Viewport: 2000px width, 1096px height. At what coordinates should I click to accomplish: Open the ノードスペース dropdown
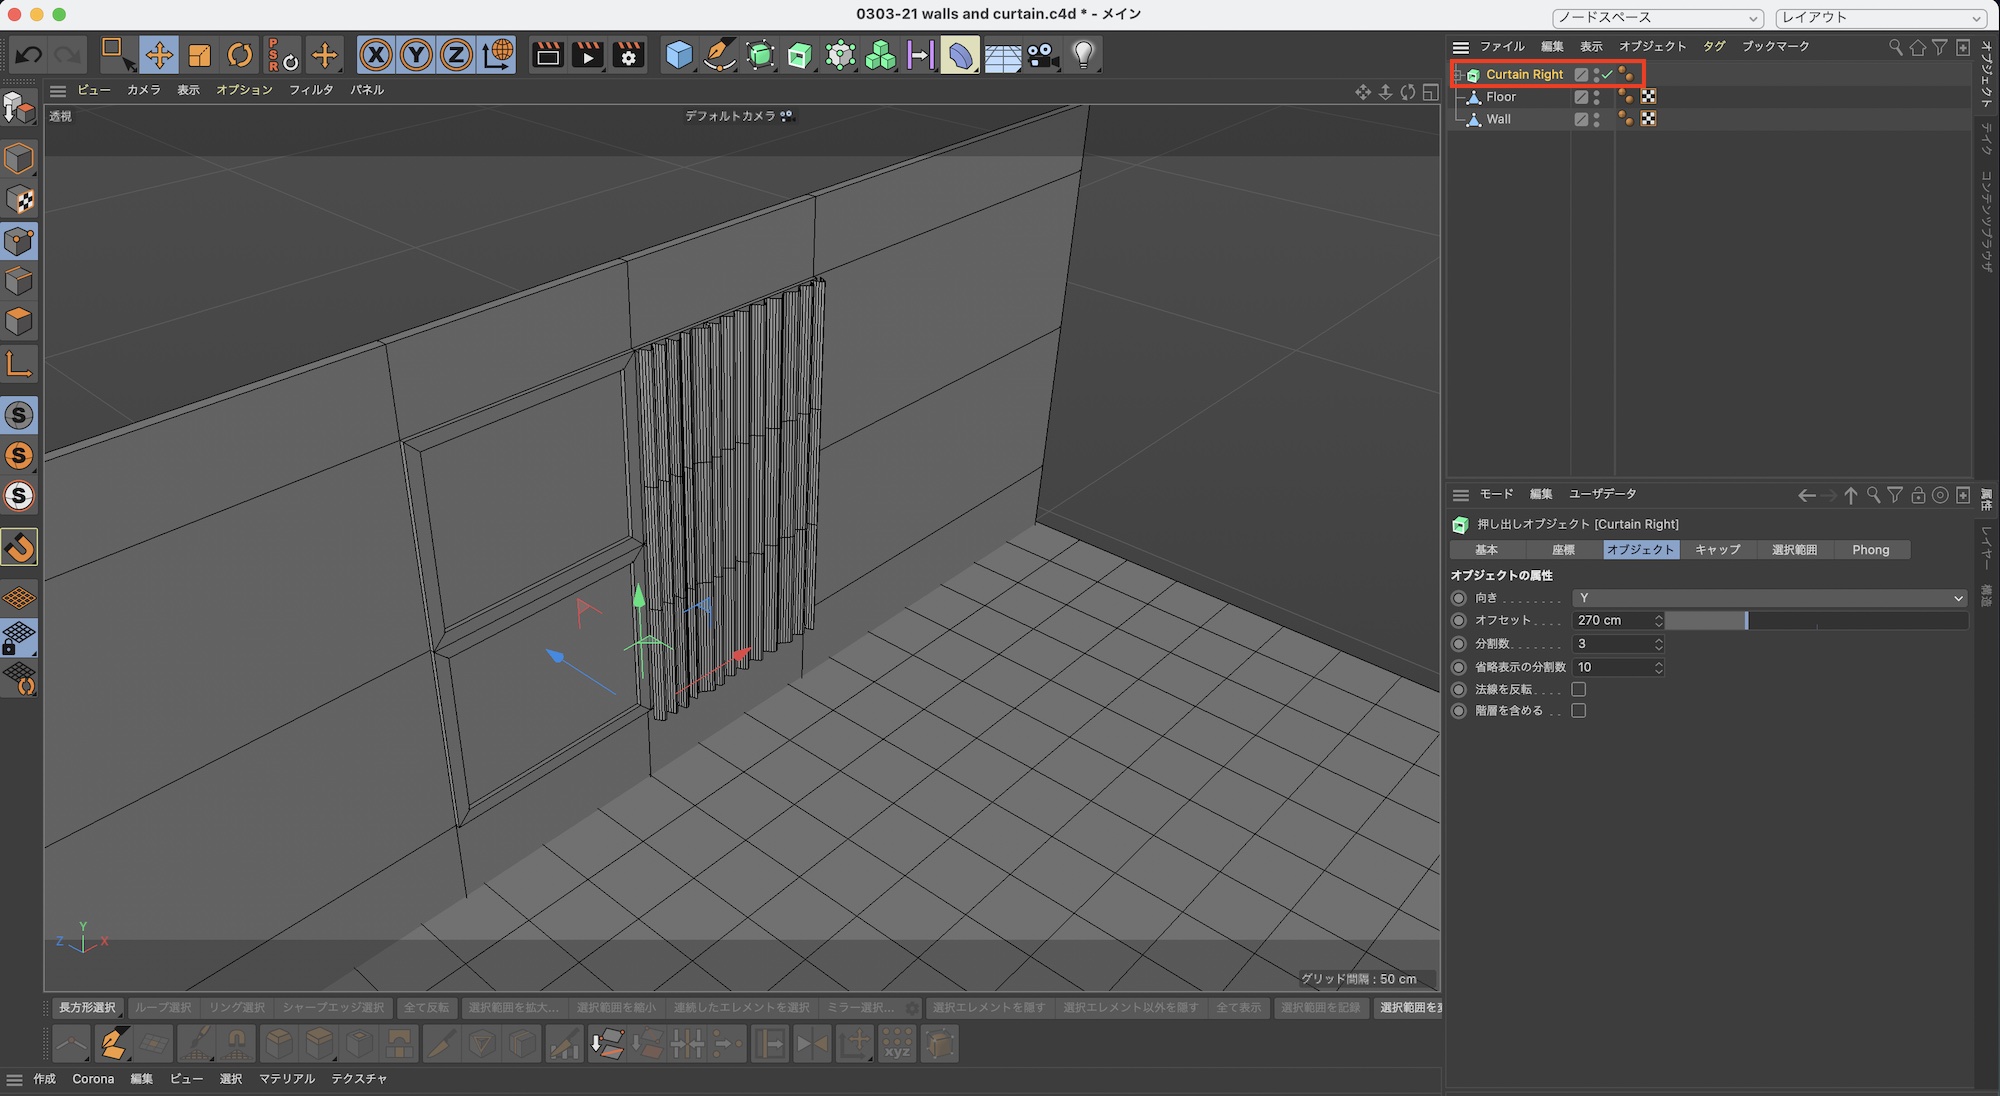1656,18
